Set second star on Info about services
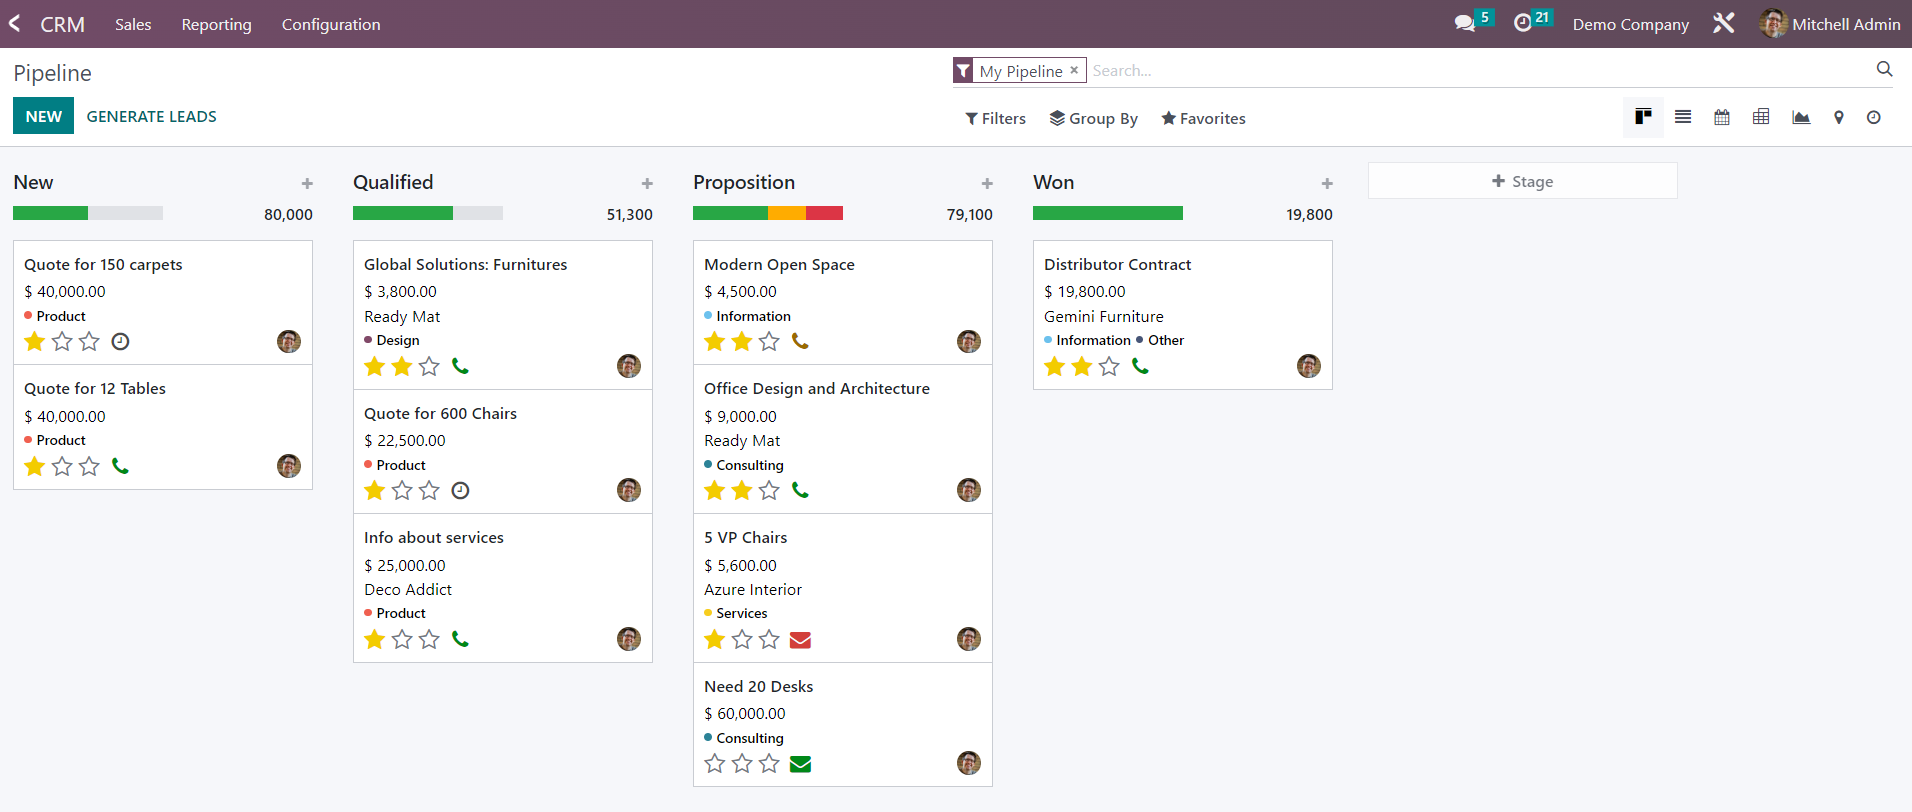This screenshot has height=812, width=1912. 402,640
